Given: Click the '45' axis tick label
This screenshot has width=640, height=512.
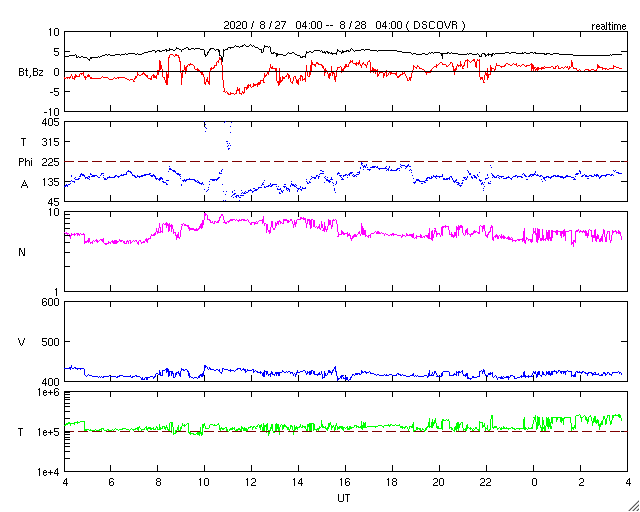Looking at the screenshot, I should 53,202.
